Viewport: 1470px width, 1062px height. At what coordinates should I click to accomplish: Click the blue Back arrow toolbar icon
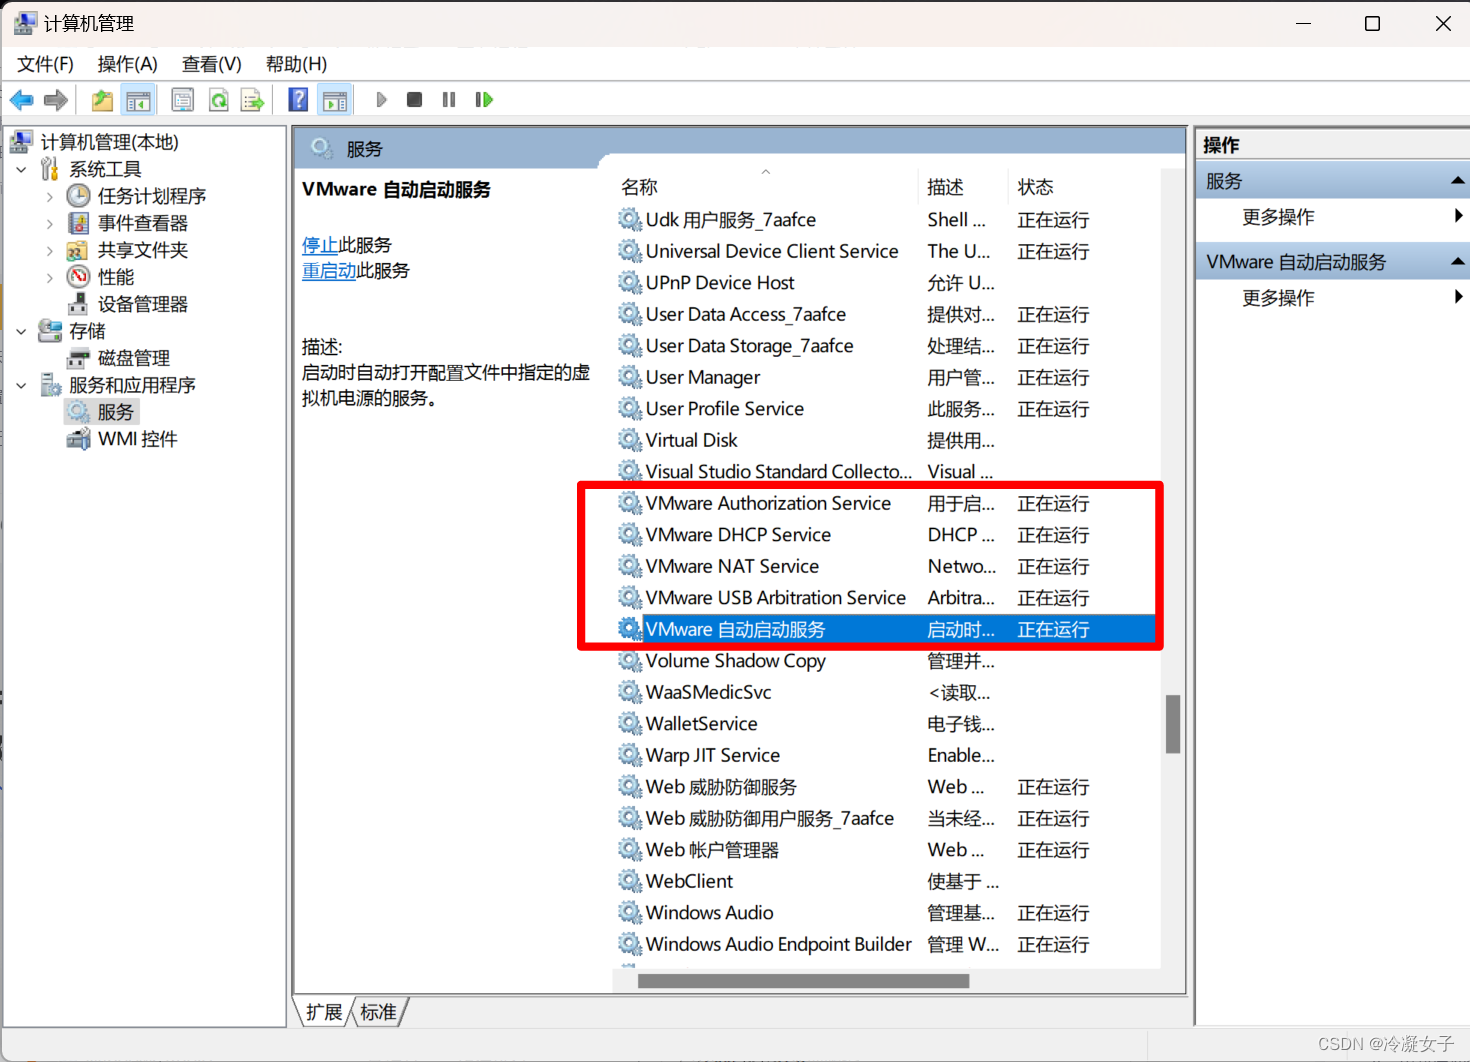click(21, 100)
